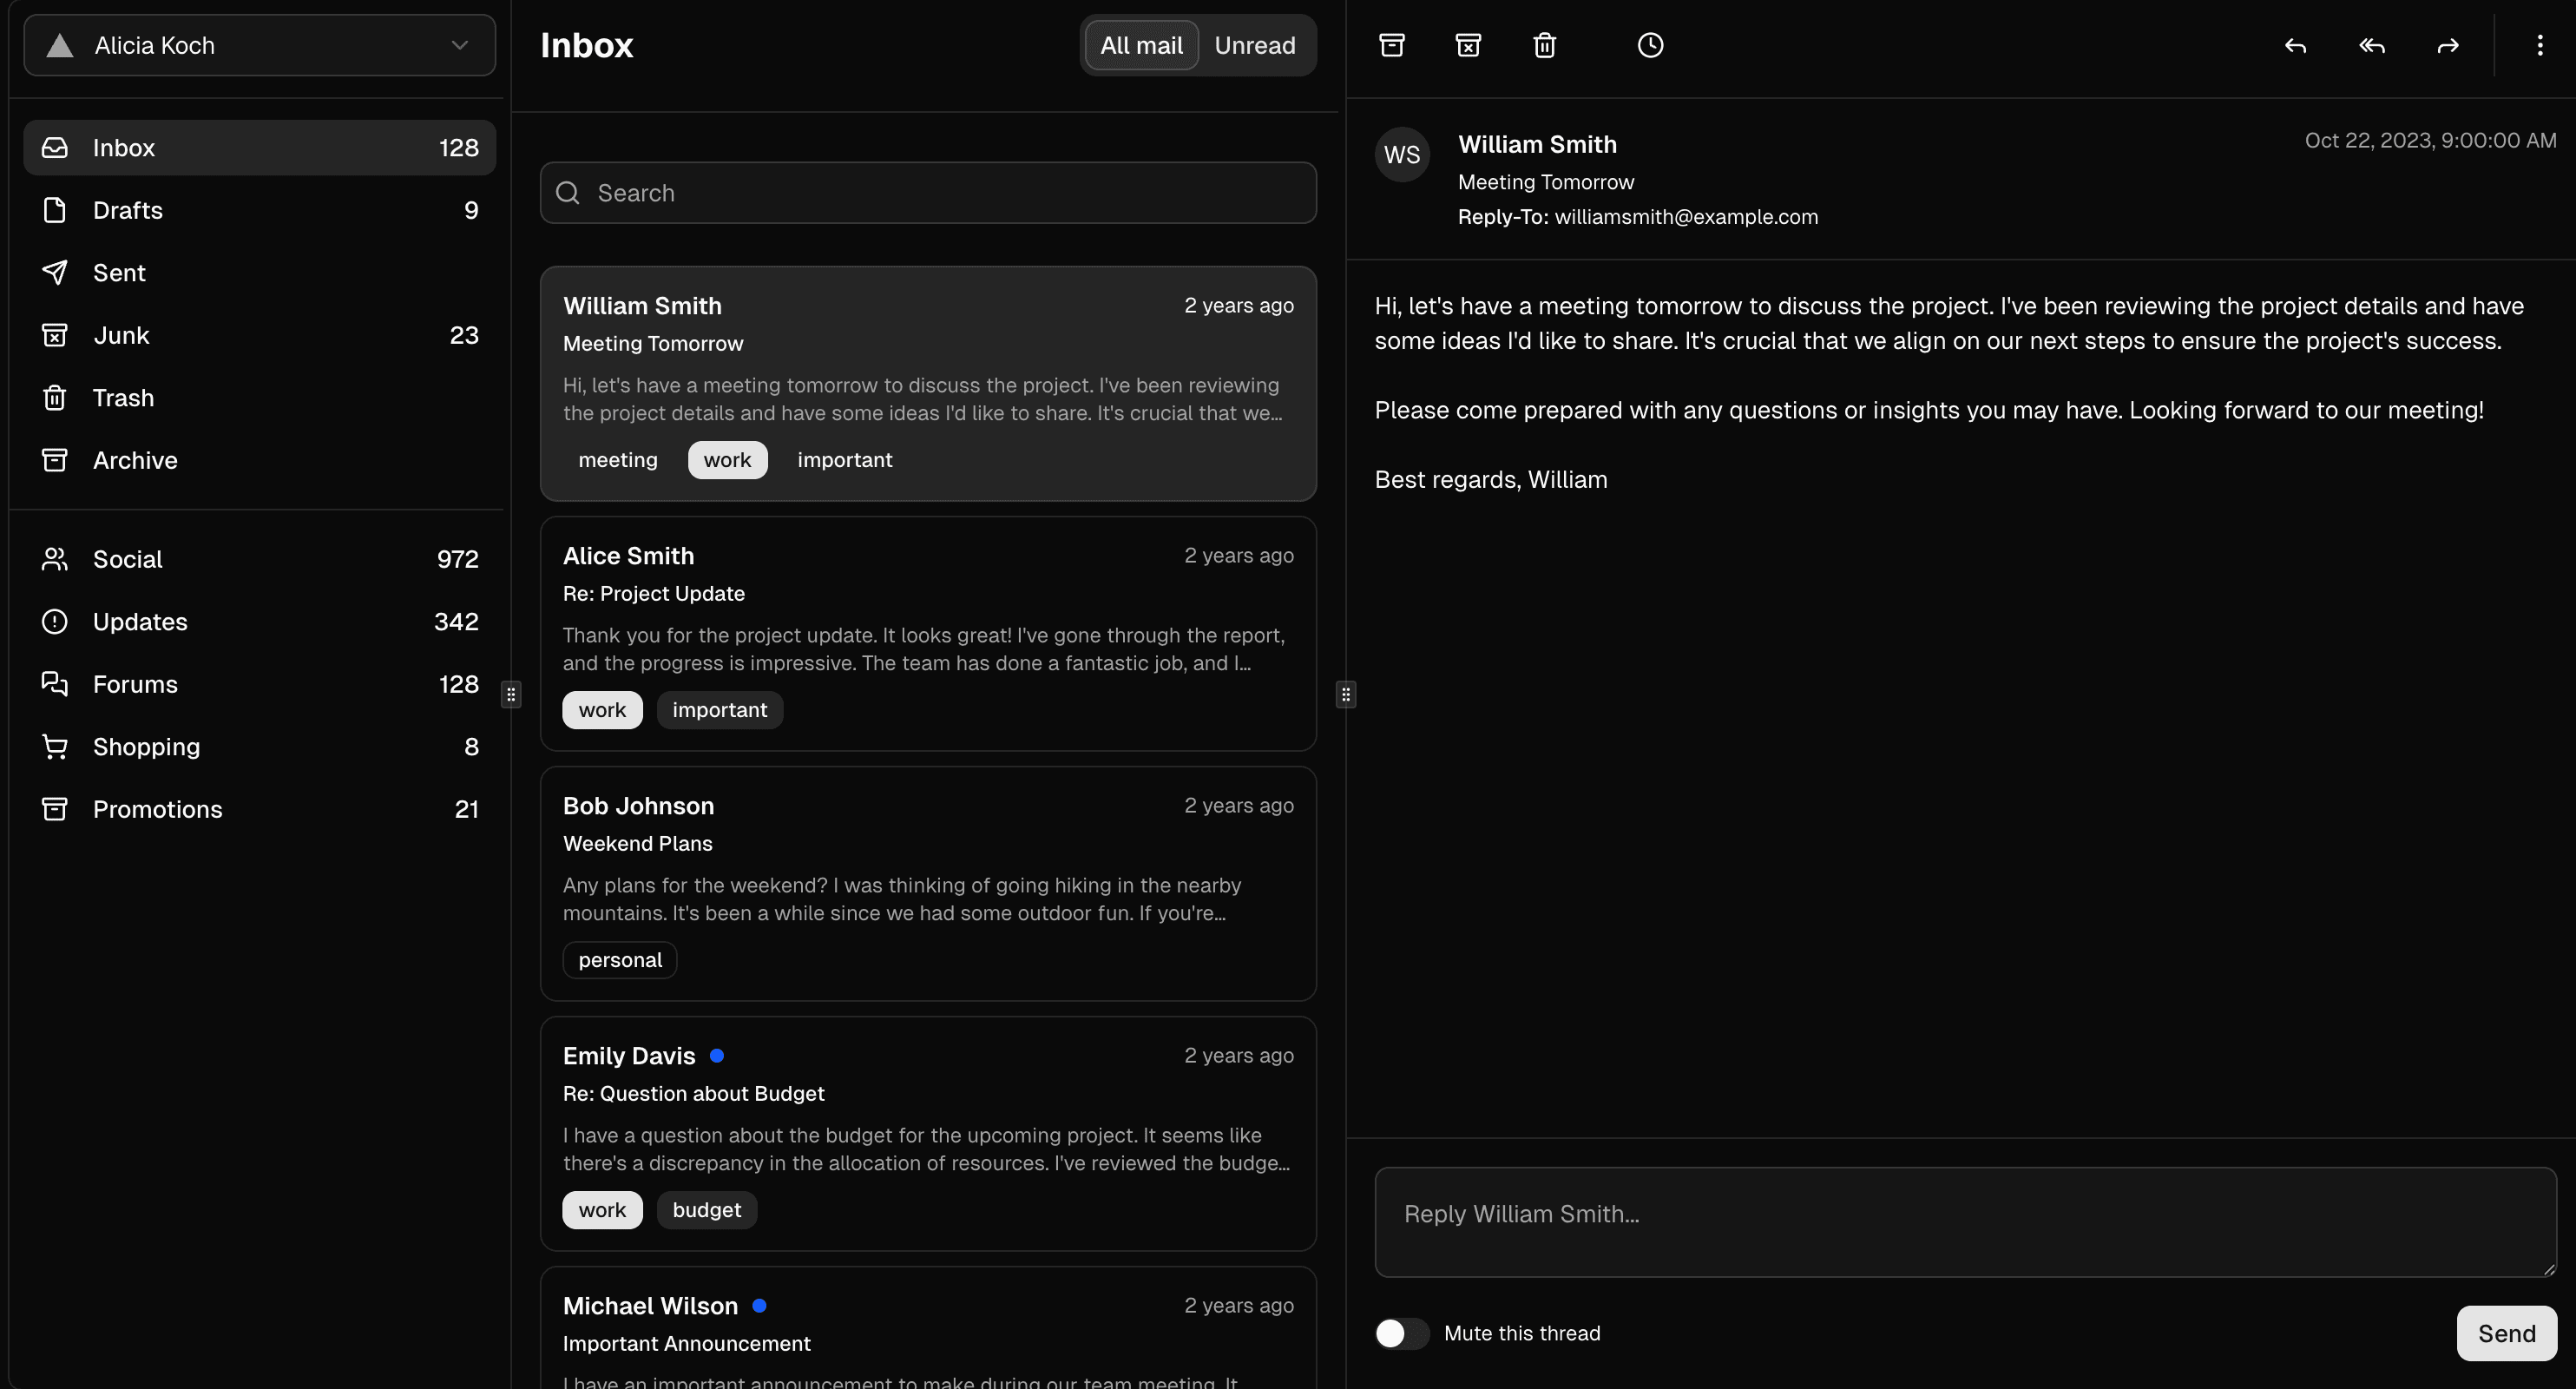This screenshot has height=1389, width=2576.
Task: Delete the email using the trash icon
Action: pos(1544,45)
